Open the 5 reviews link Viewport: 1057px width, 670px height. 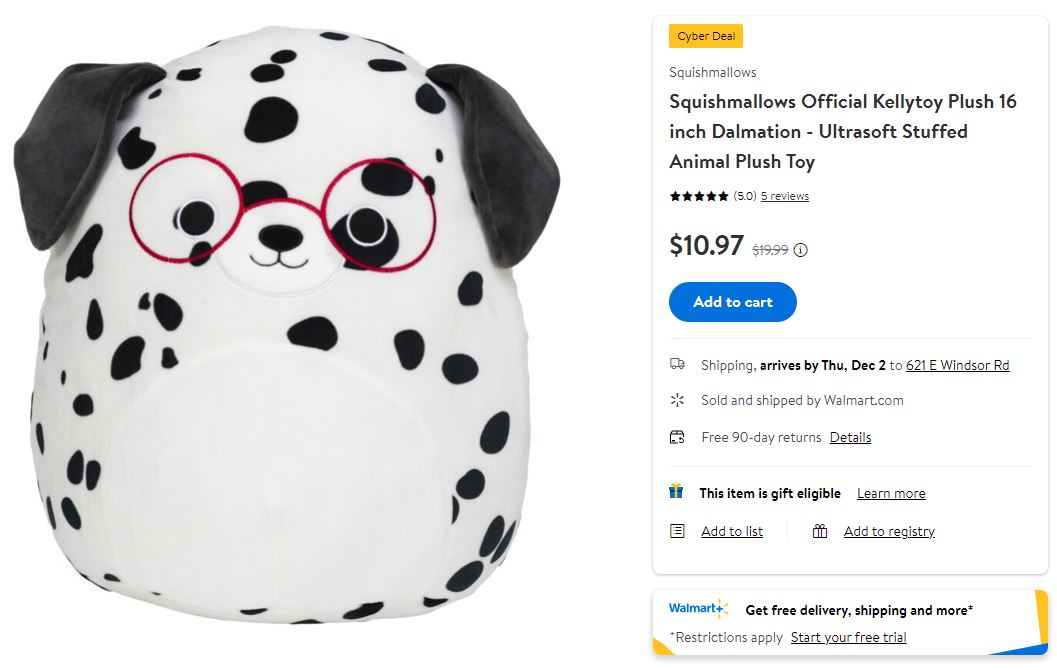(x=784, y=196)
